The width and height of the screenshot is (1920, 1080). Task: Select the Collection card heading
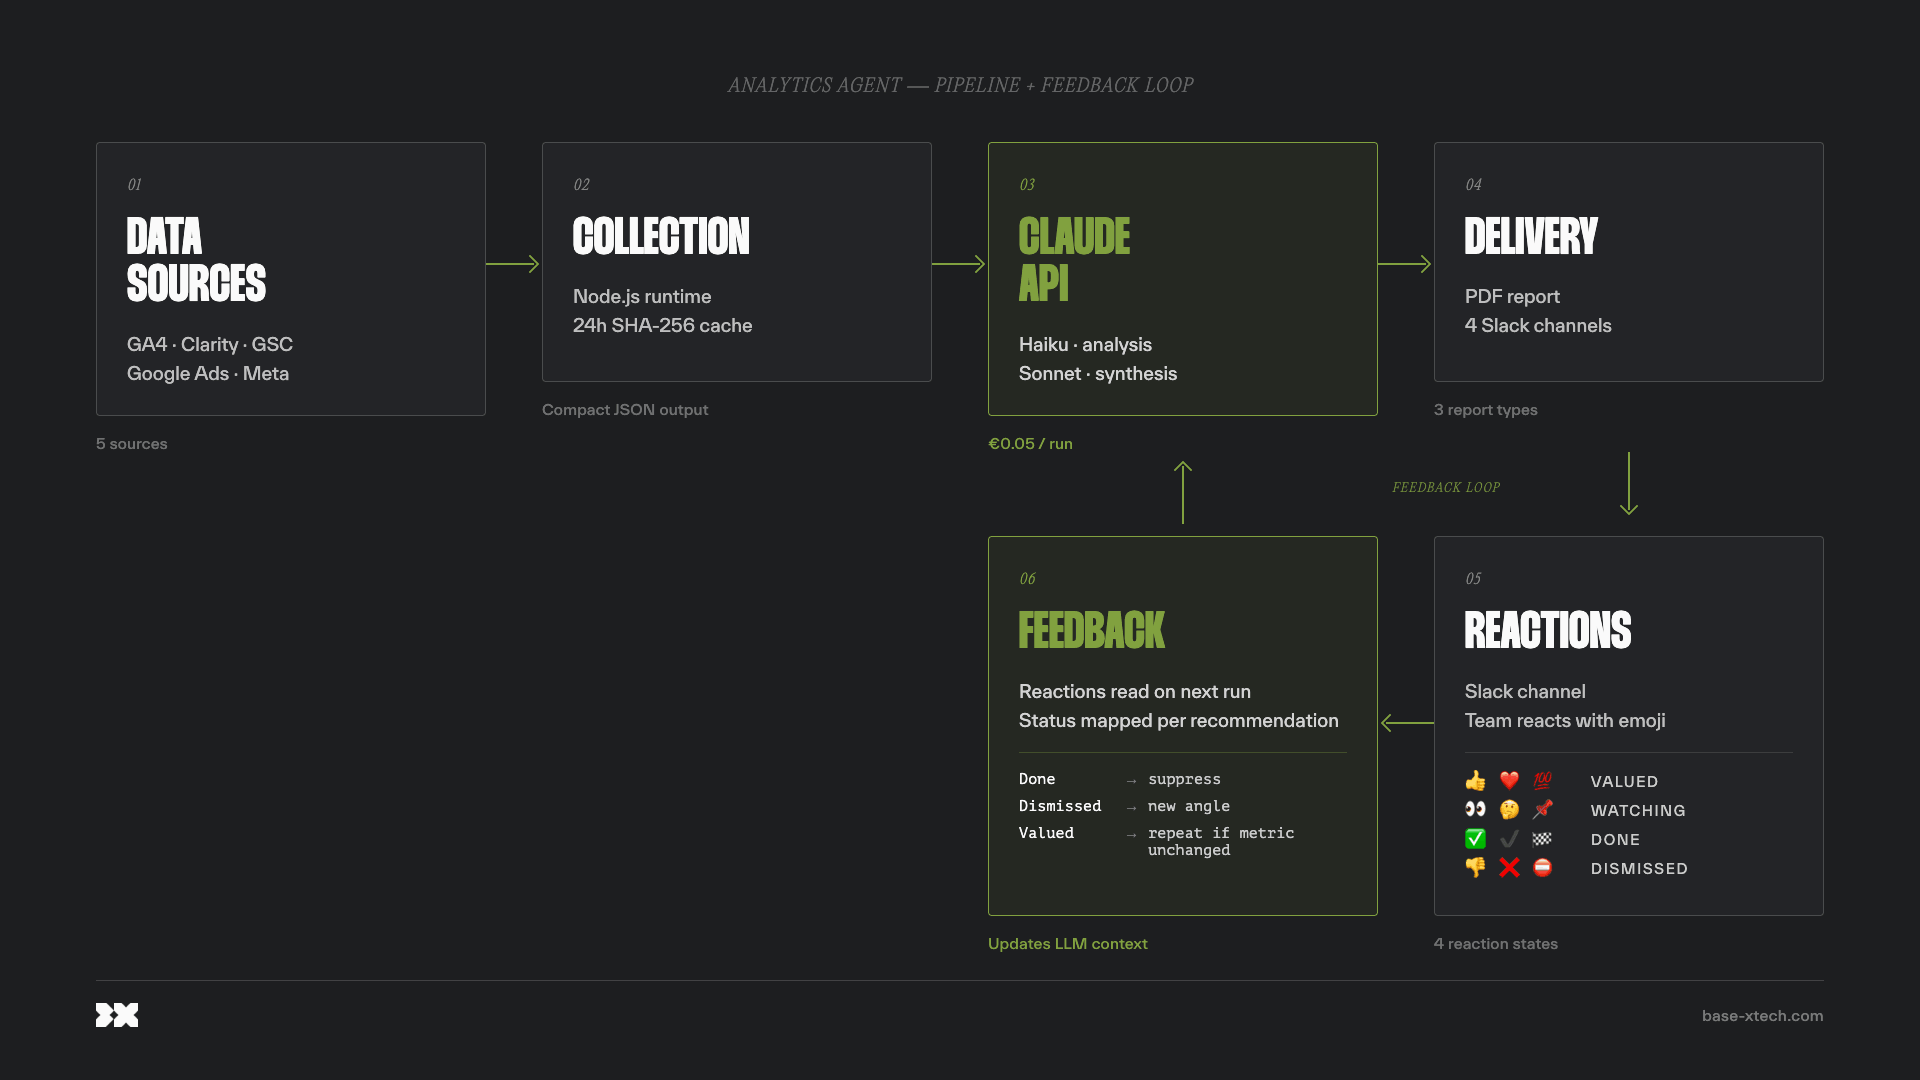coord(661,237)
